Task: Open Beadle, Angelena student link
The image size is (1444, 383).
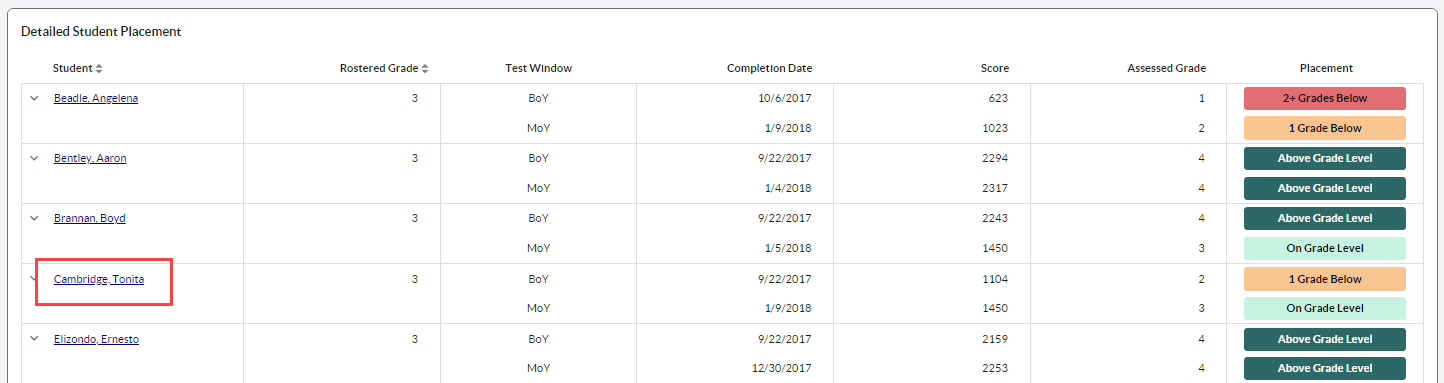Action: (x=96, y=98)
